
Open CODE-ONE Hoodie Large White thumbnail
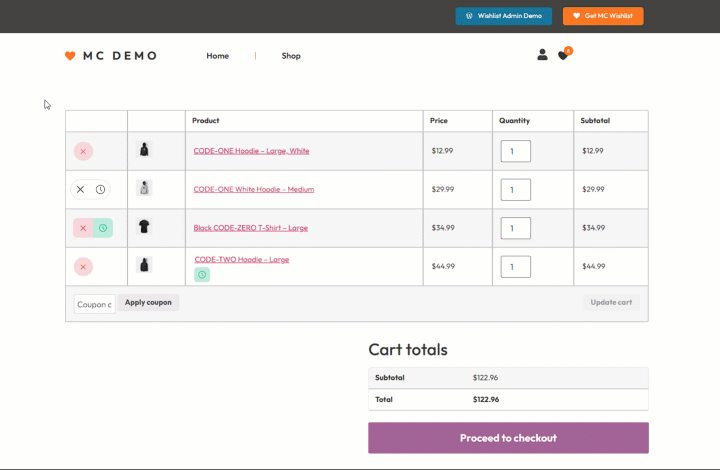[144, 150]
